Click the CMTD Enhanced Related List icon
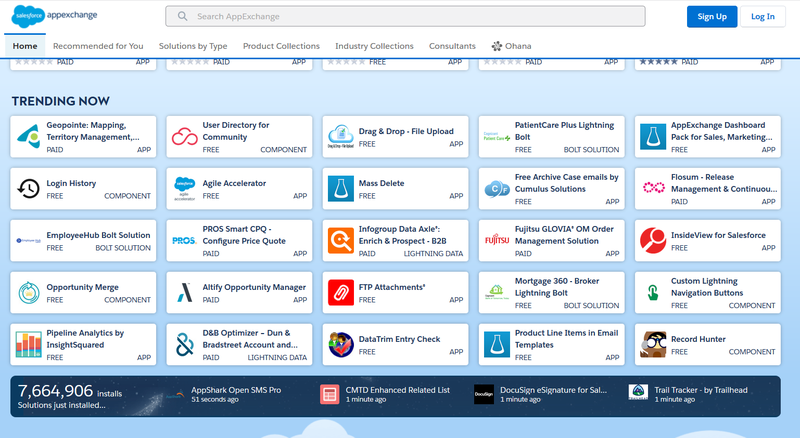This screenshot has width=800, height=438. [x=330, y=395]
